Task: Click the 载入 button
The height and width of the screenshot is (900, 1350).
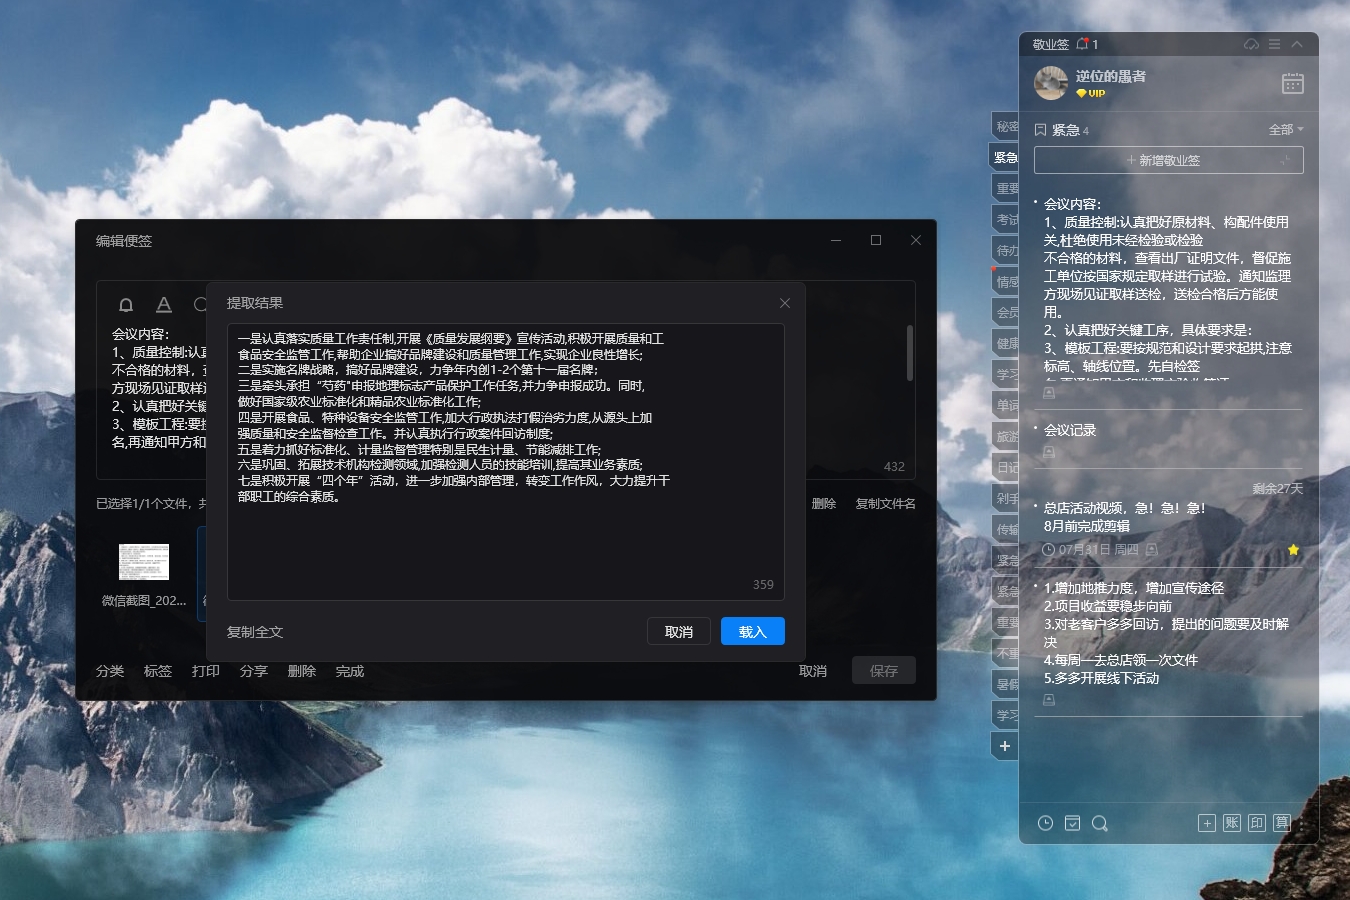Action: (753, 632)
